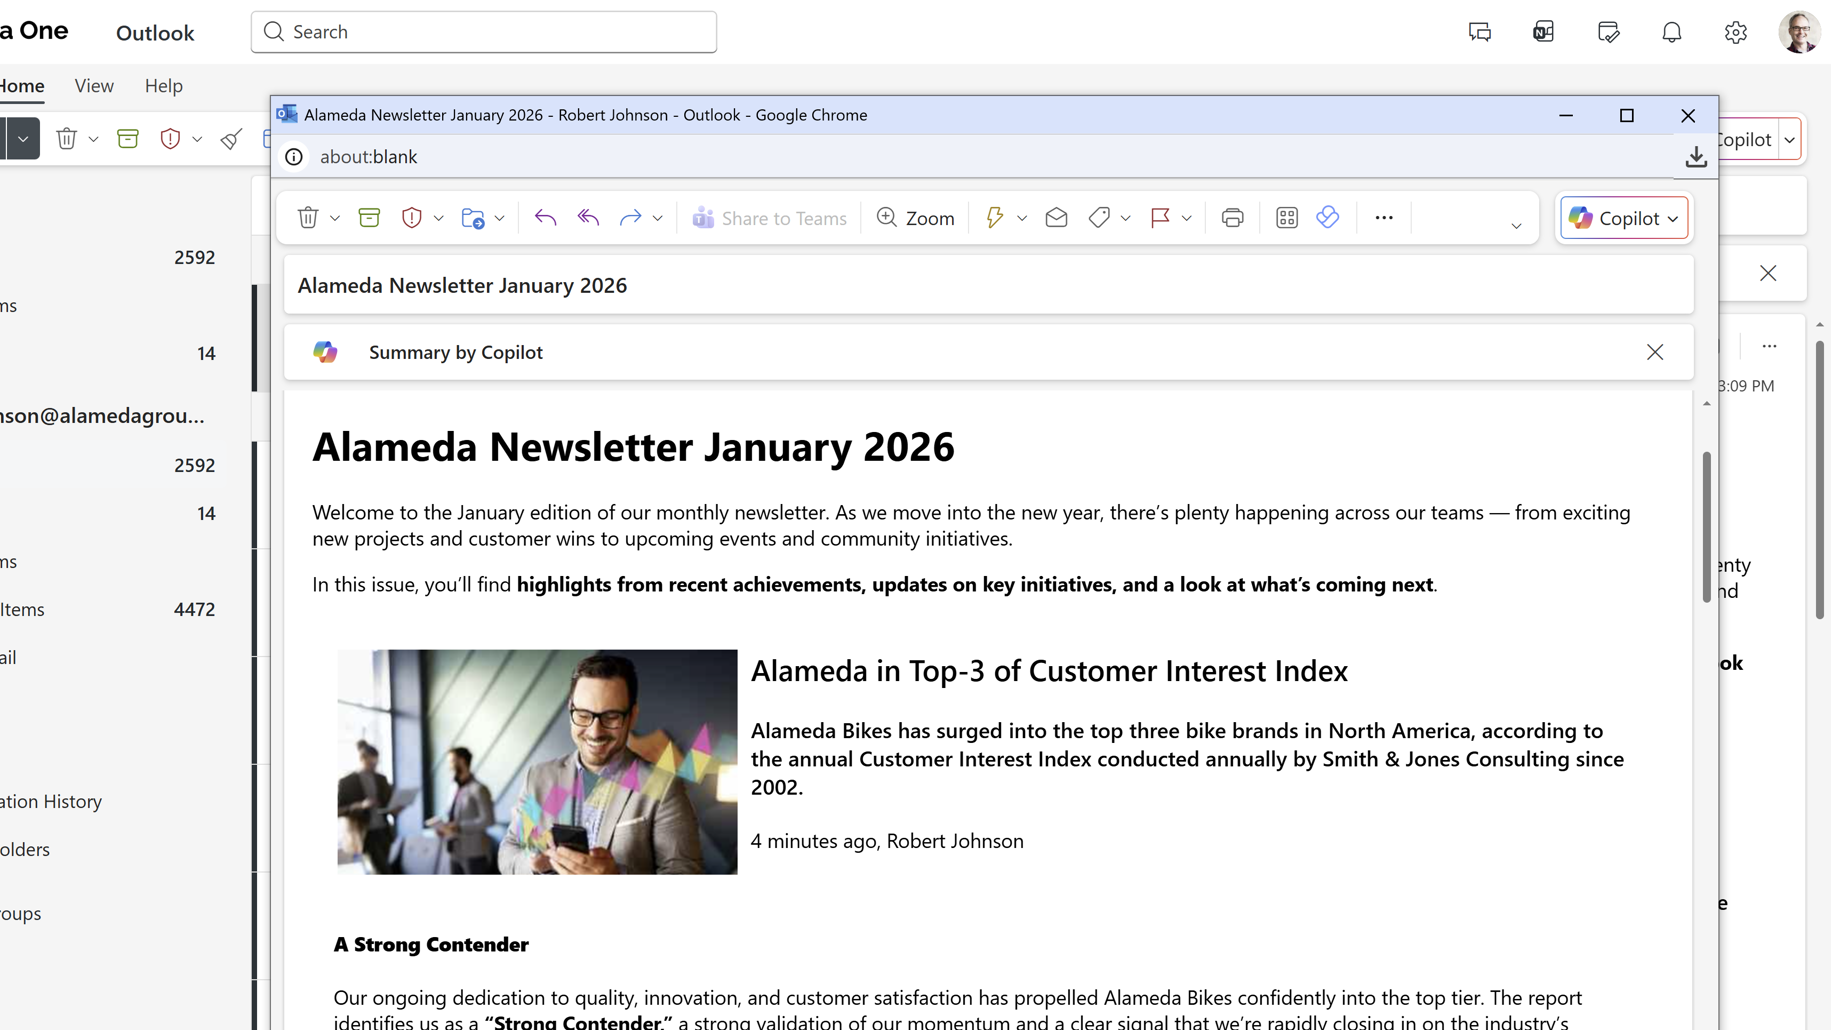Click the Alameda in Top-3 article headline
The width and height of the screenshot is (1831, 1030).
point(1049,670)
